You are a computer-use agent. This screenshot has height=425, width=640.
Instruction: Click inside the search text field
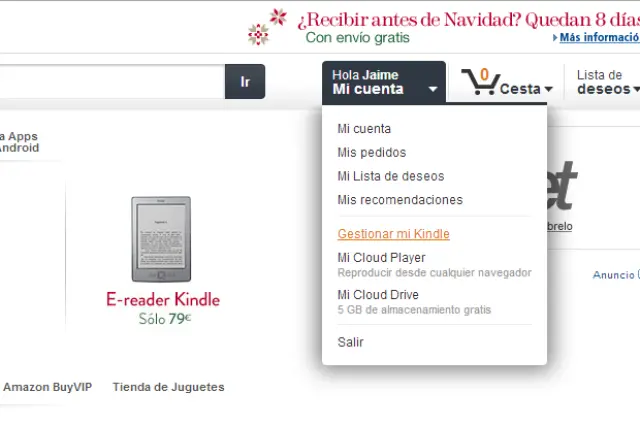click(x=110, y=81)
